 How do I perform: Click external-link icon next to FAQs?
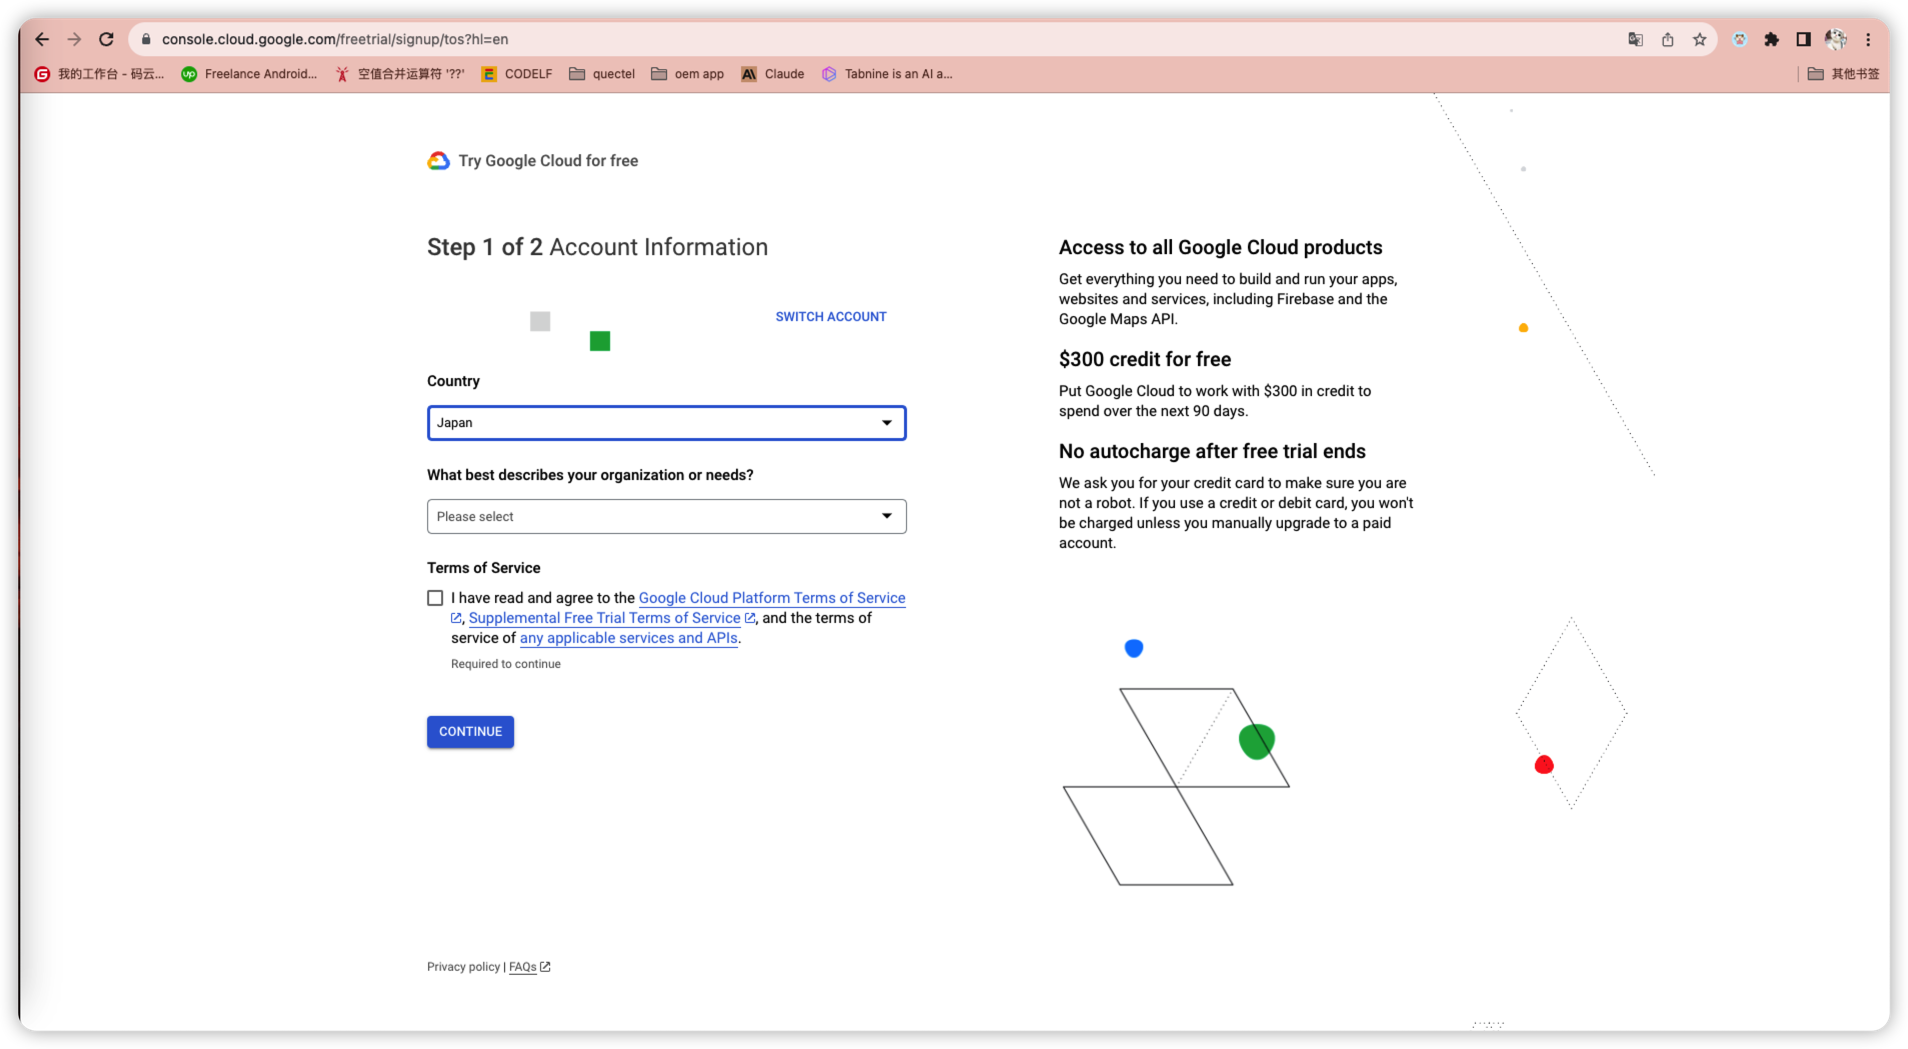click(x=545, y=967)
